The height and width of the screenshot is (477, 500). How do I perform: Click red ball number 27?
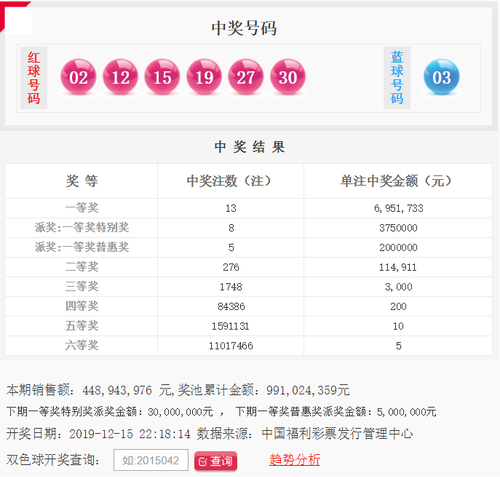pos(246,77)
